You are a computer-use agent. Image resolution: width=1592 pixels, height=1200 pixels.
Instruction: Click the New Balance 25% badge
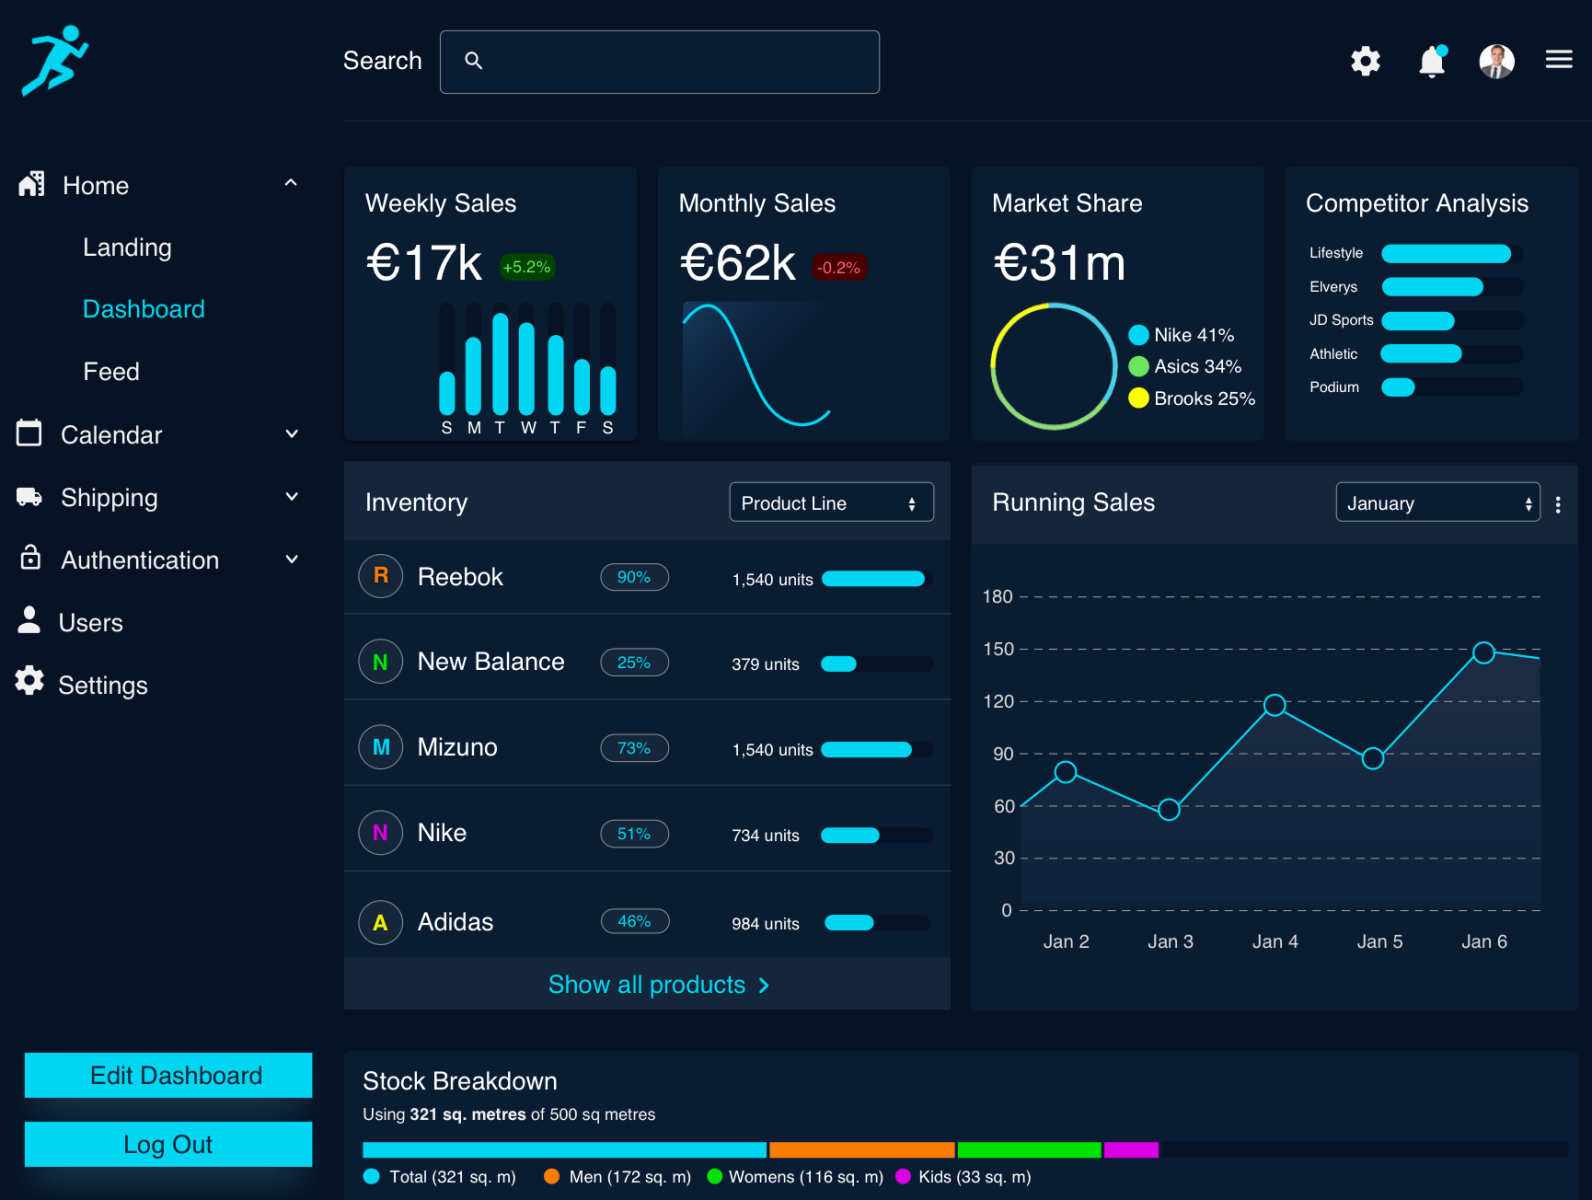coord(634,662)
